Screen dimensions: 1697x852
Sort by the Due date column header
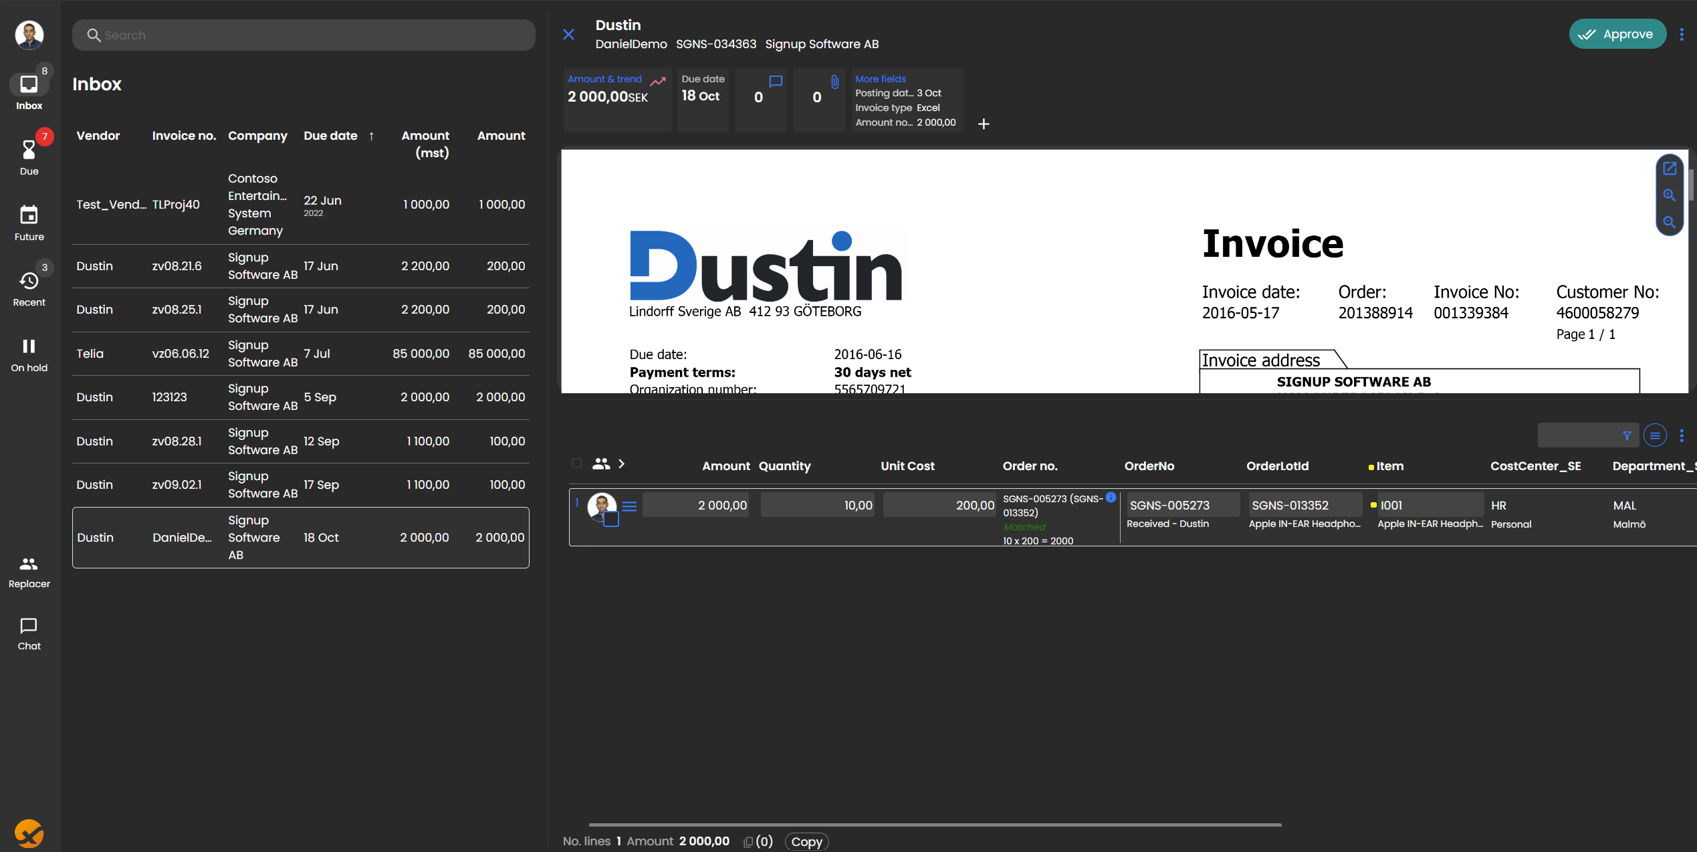point(330,136)
